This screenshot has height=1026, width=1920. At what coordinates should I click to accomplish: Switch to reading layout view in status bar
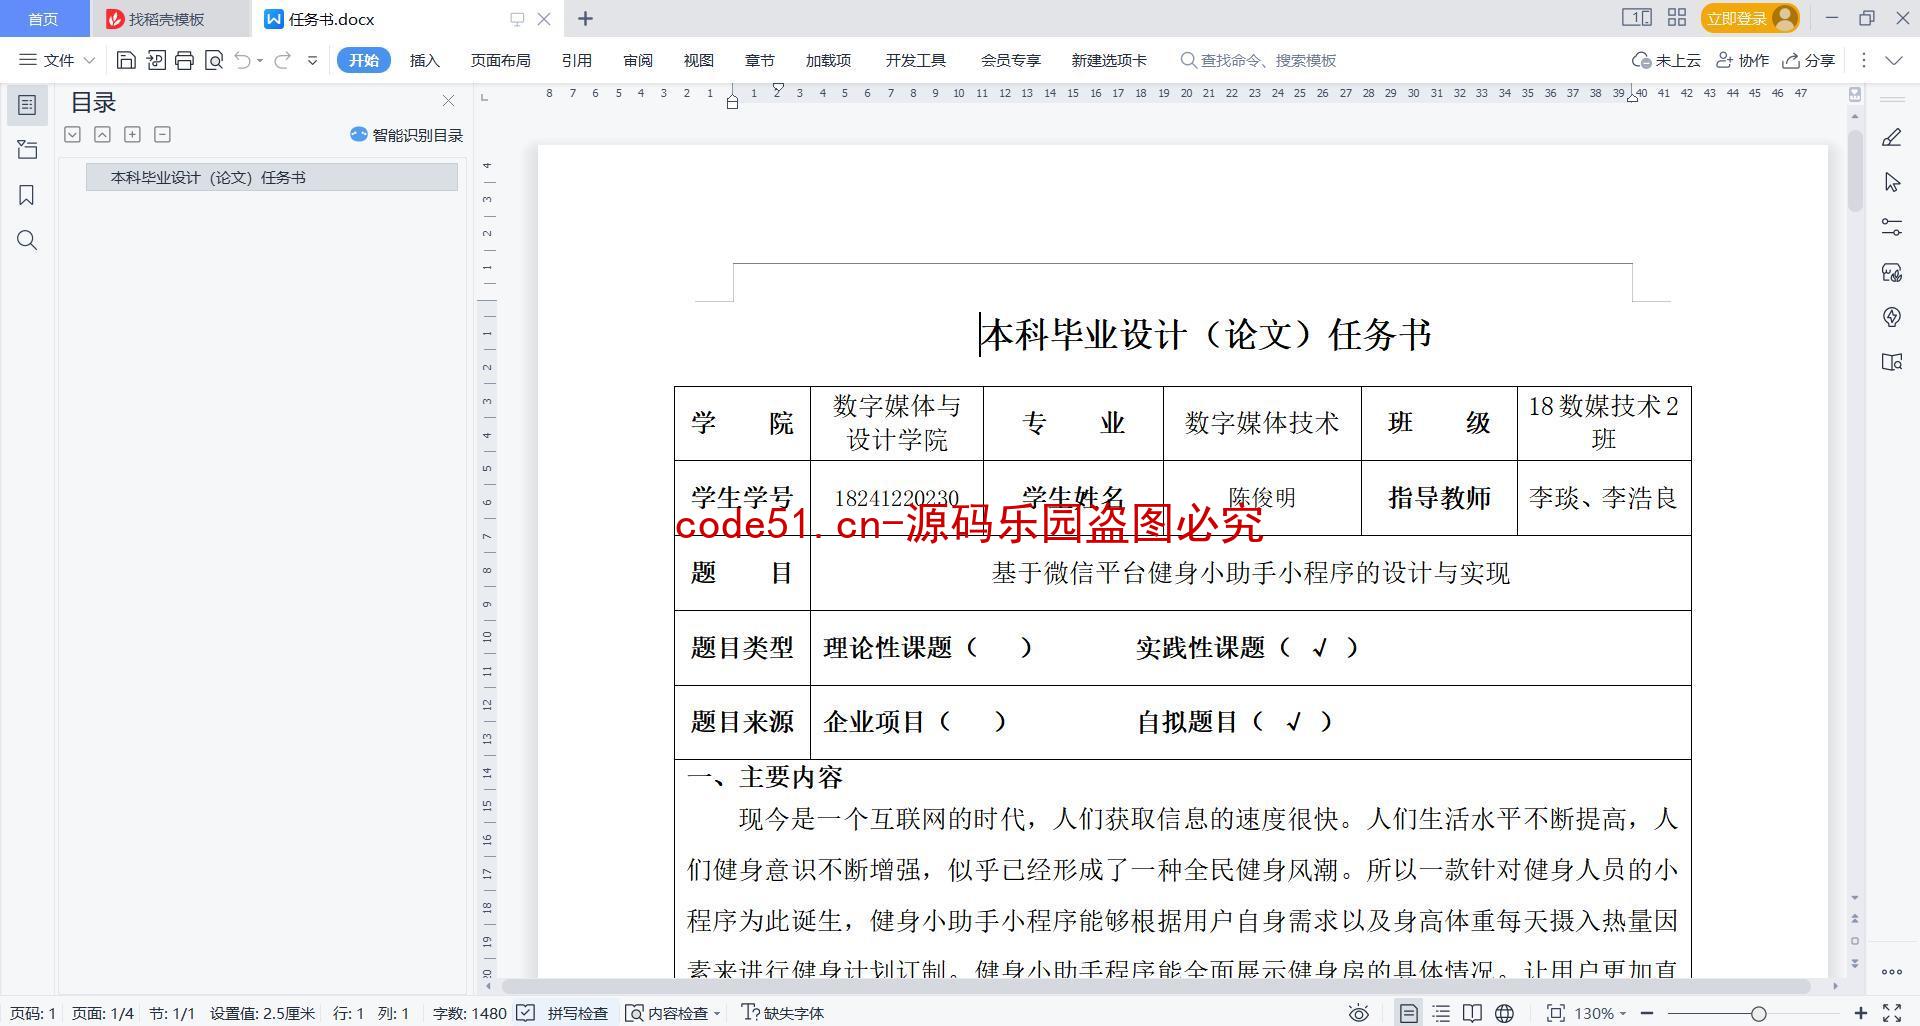(x=1472, y=1013)
